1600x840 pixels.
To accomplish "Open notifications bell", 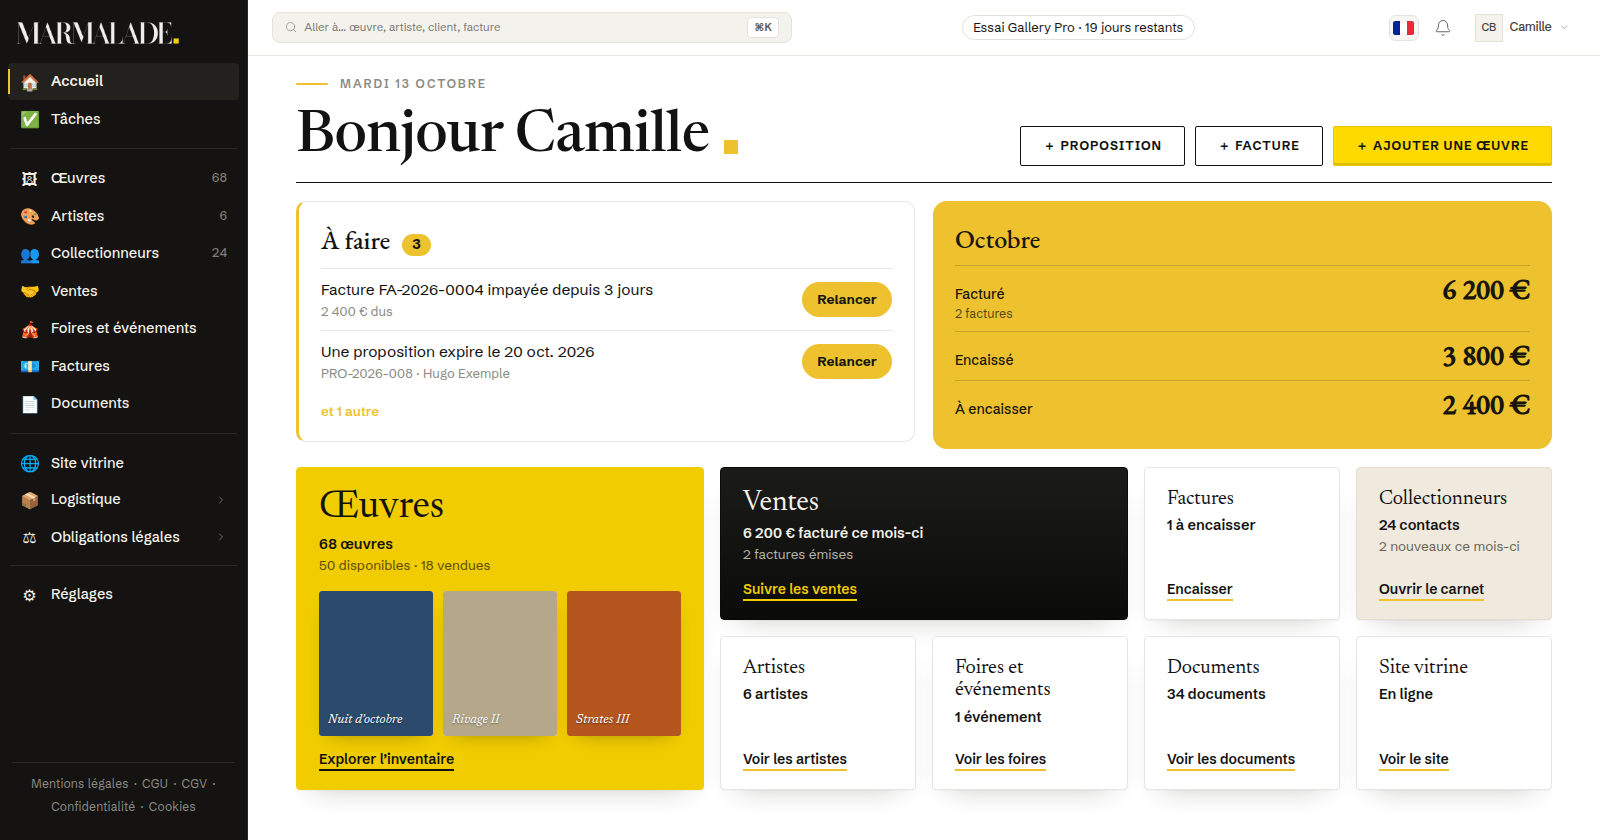I will (x=1443, y=28).
